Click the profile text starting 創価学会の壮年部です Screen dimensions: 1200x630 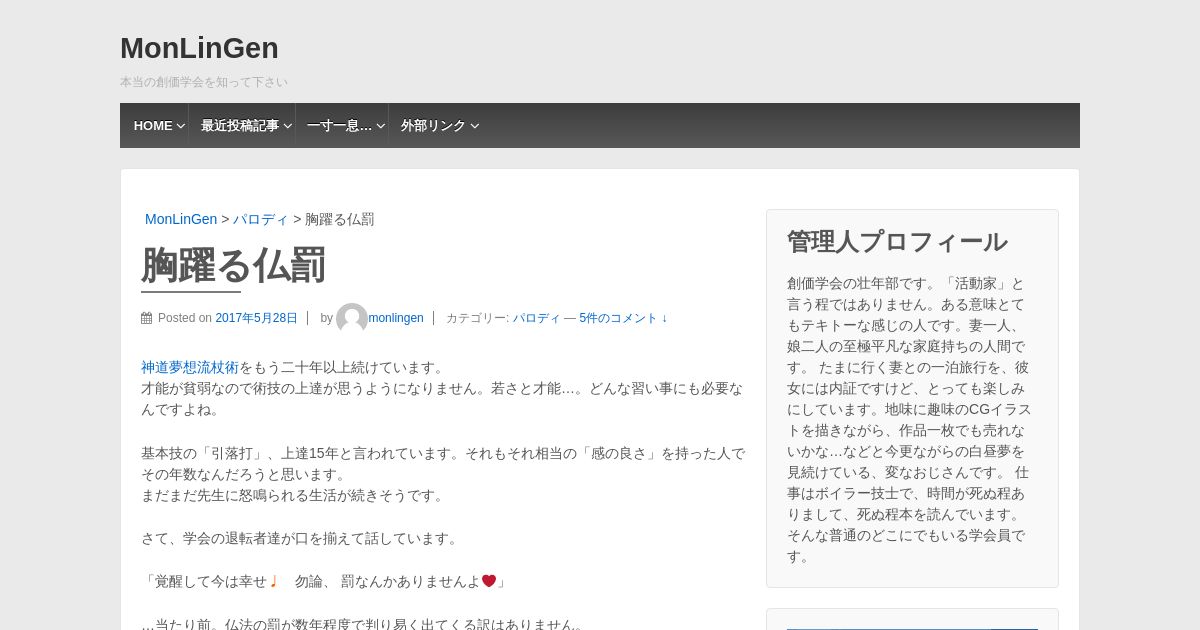910,419
